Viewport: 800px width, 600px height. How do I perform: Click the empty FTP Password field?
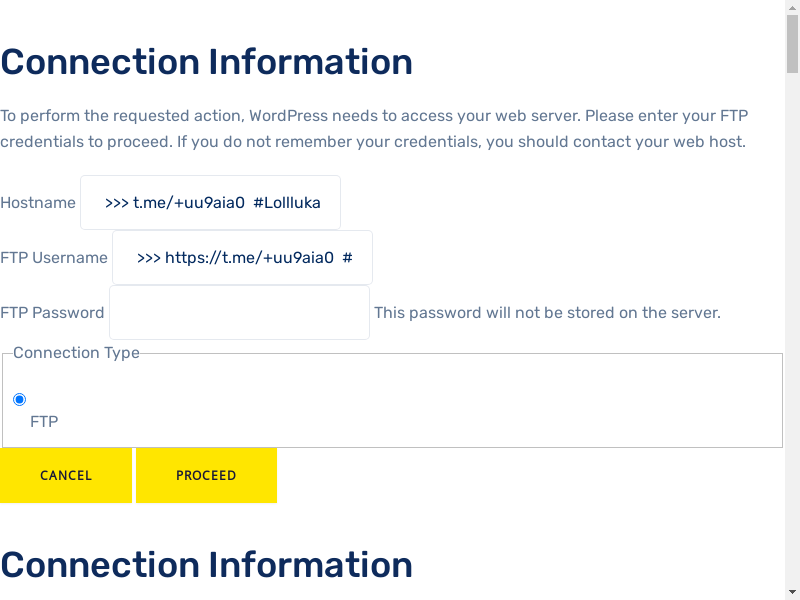239,313
